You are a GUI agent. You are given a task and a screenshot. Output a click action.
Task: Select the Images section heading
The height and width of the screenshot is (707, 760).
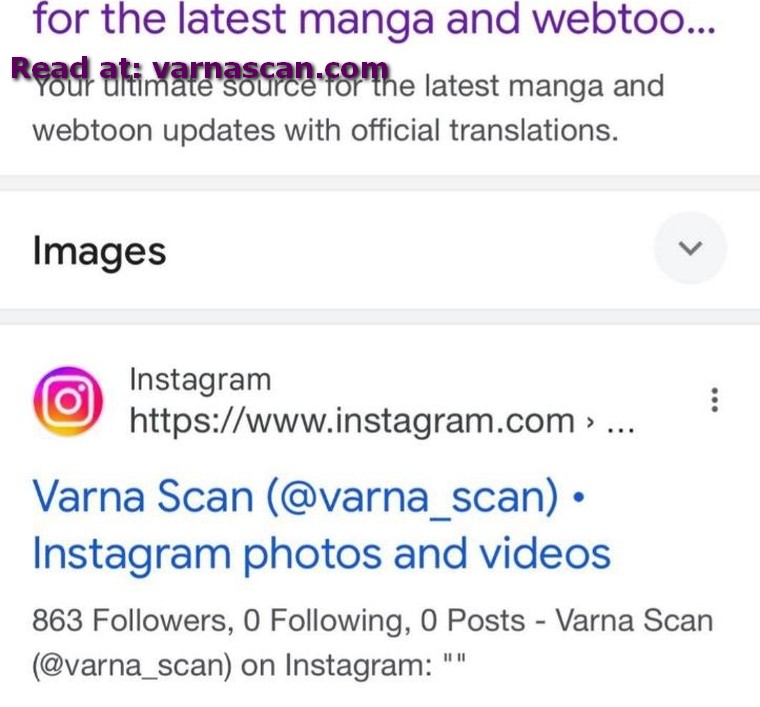click(x=99, y=251)
